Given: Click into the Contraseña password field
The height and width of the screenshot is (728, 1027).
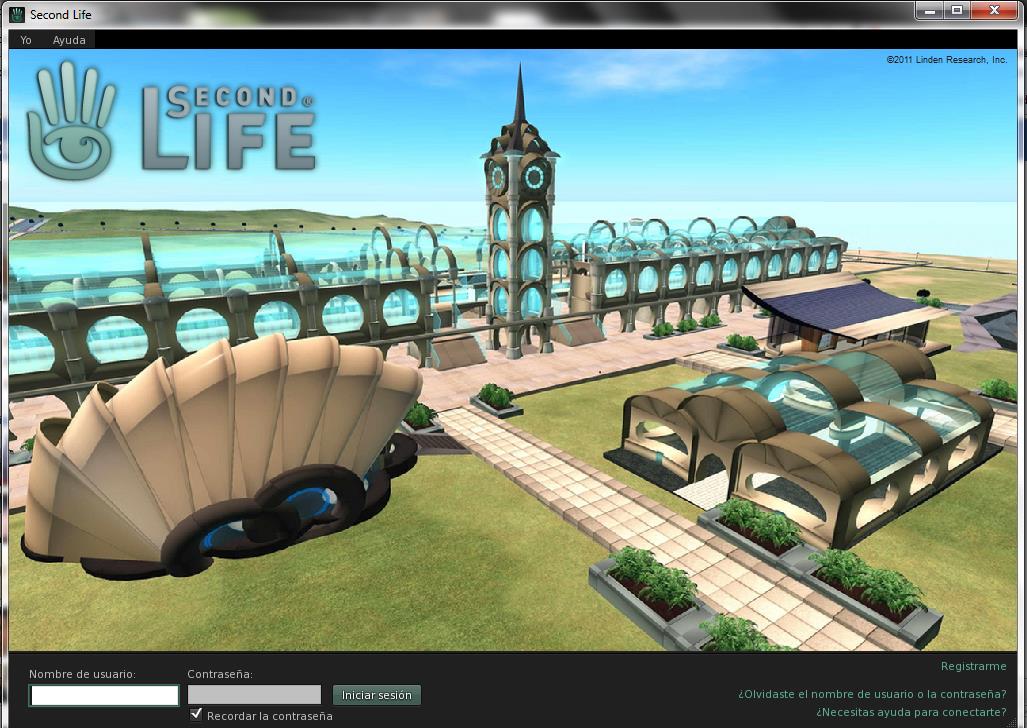Looking at the screenshot, I should pyautogui.click(x=254, y=695).
